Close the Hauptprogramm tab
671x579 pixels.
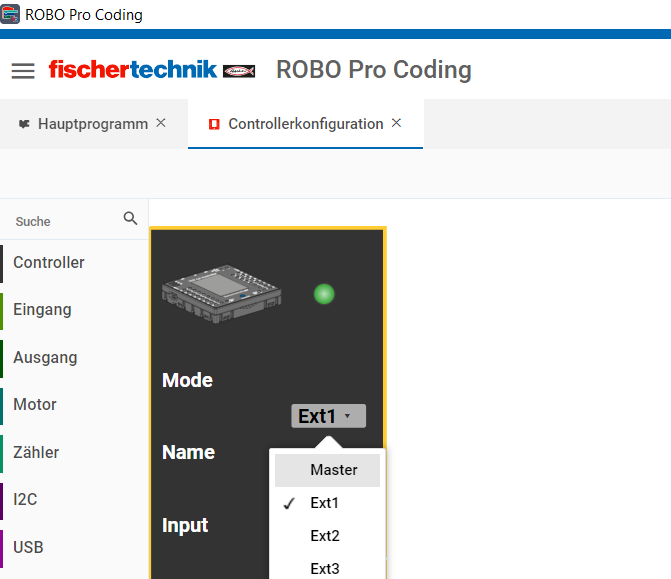click(161, 123)
